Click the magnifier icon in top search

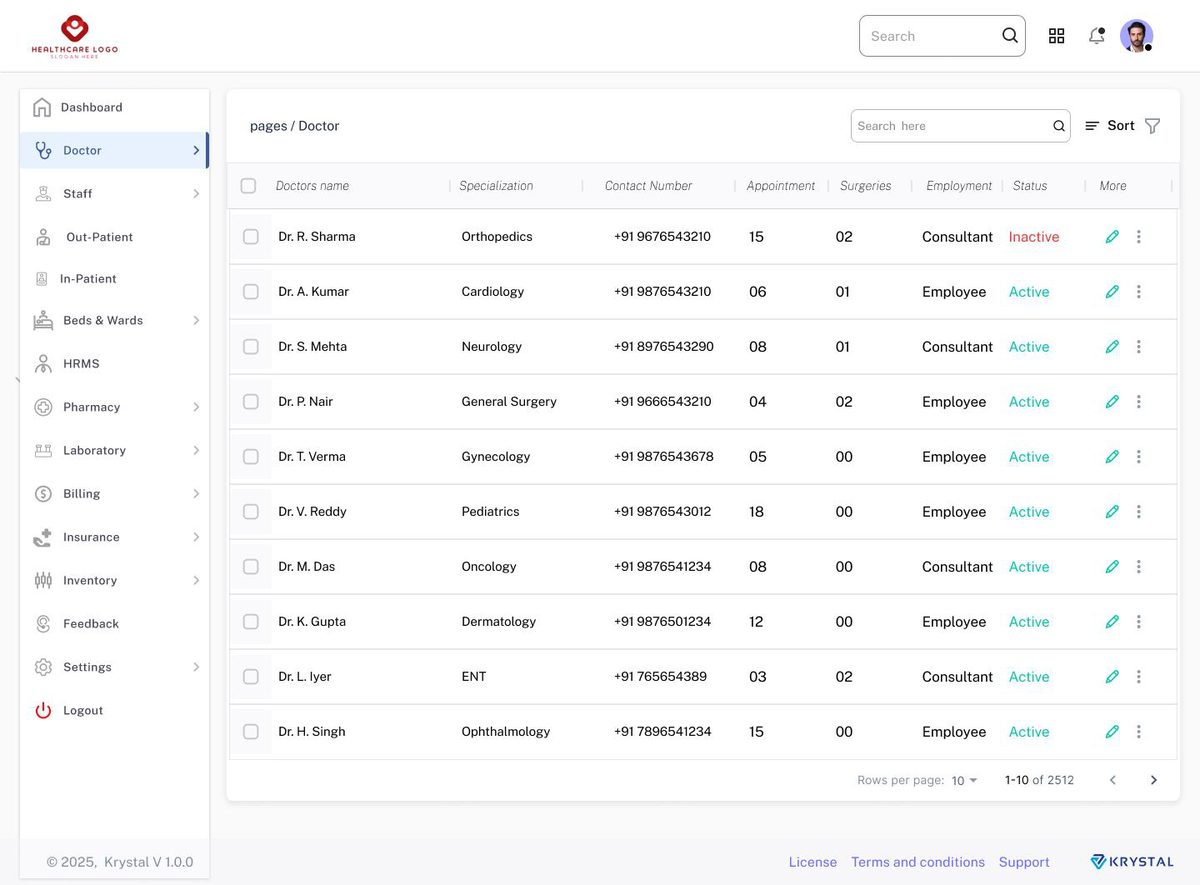[x=1010, y=36]
